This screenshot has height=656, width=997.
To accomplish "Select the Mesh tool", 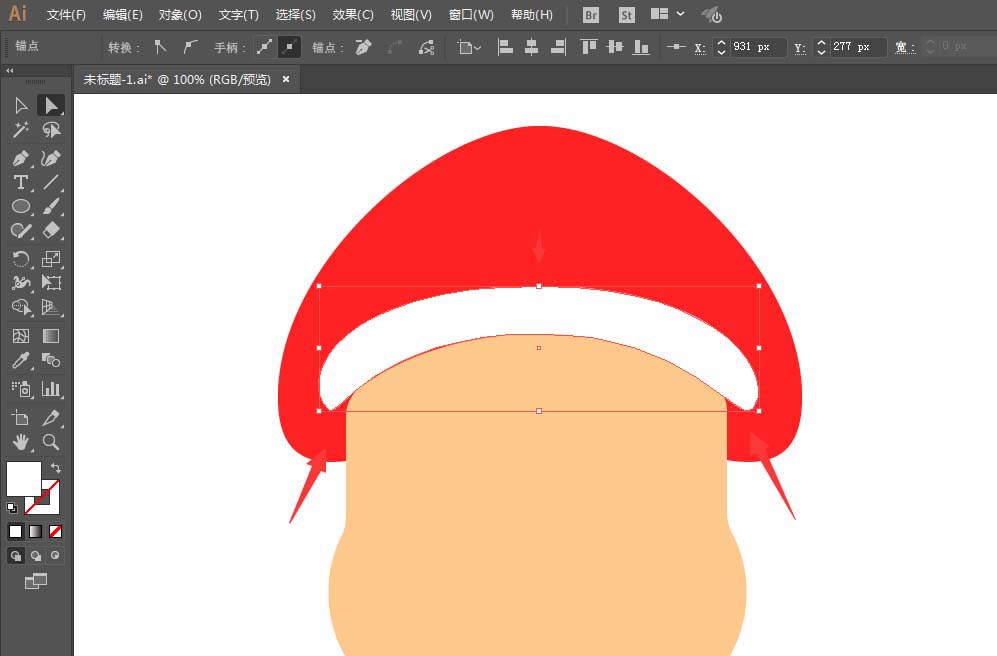I will click(x=21, y=336).
